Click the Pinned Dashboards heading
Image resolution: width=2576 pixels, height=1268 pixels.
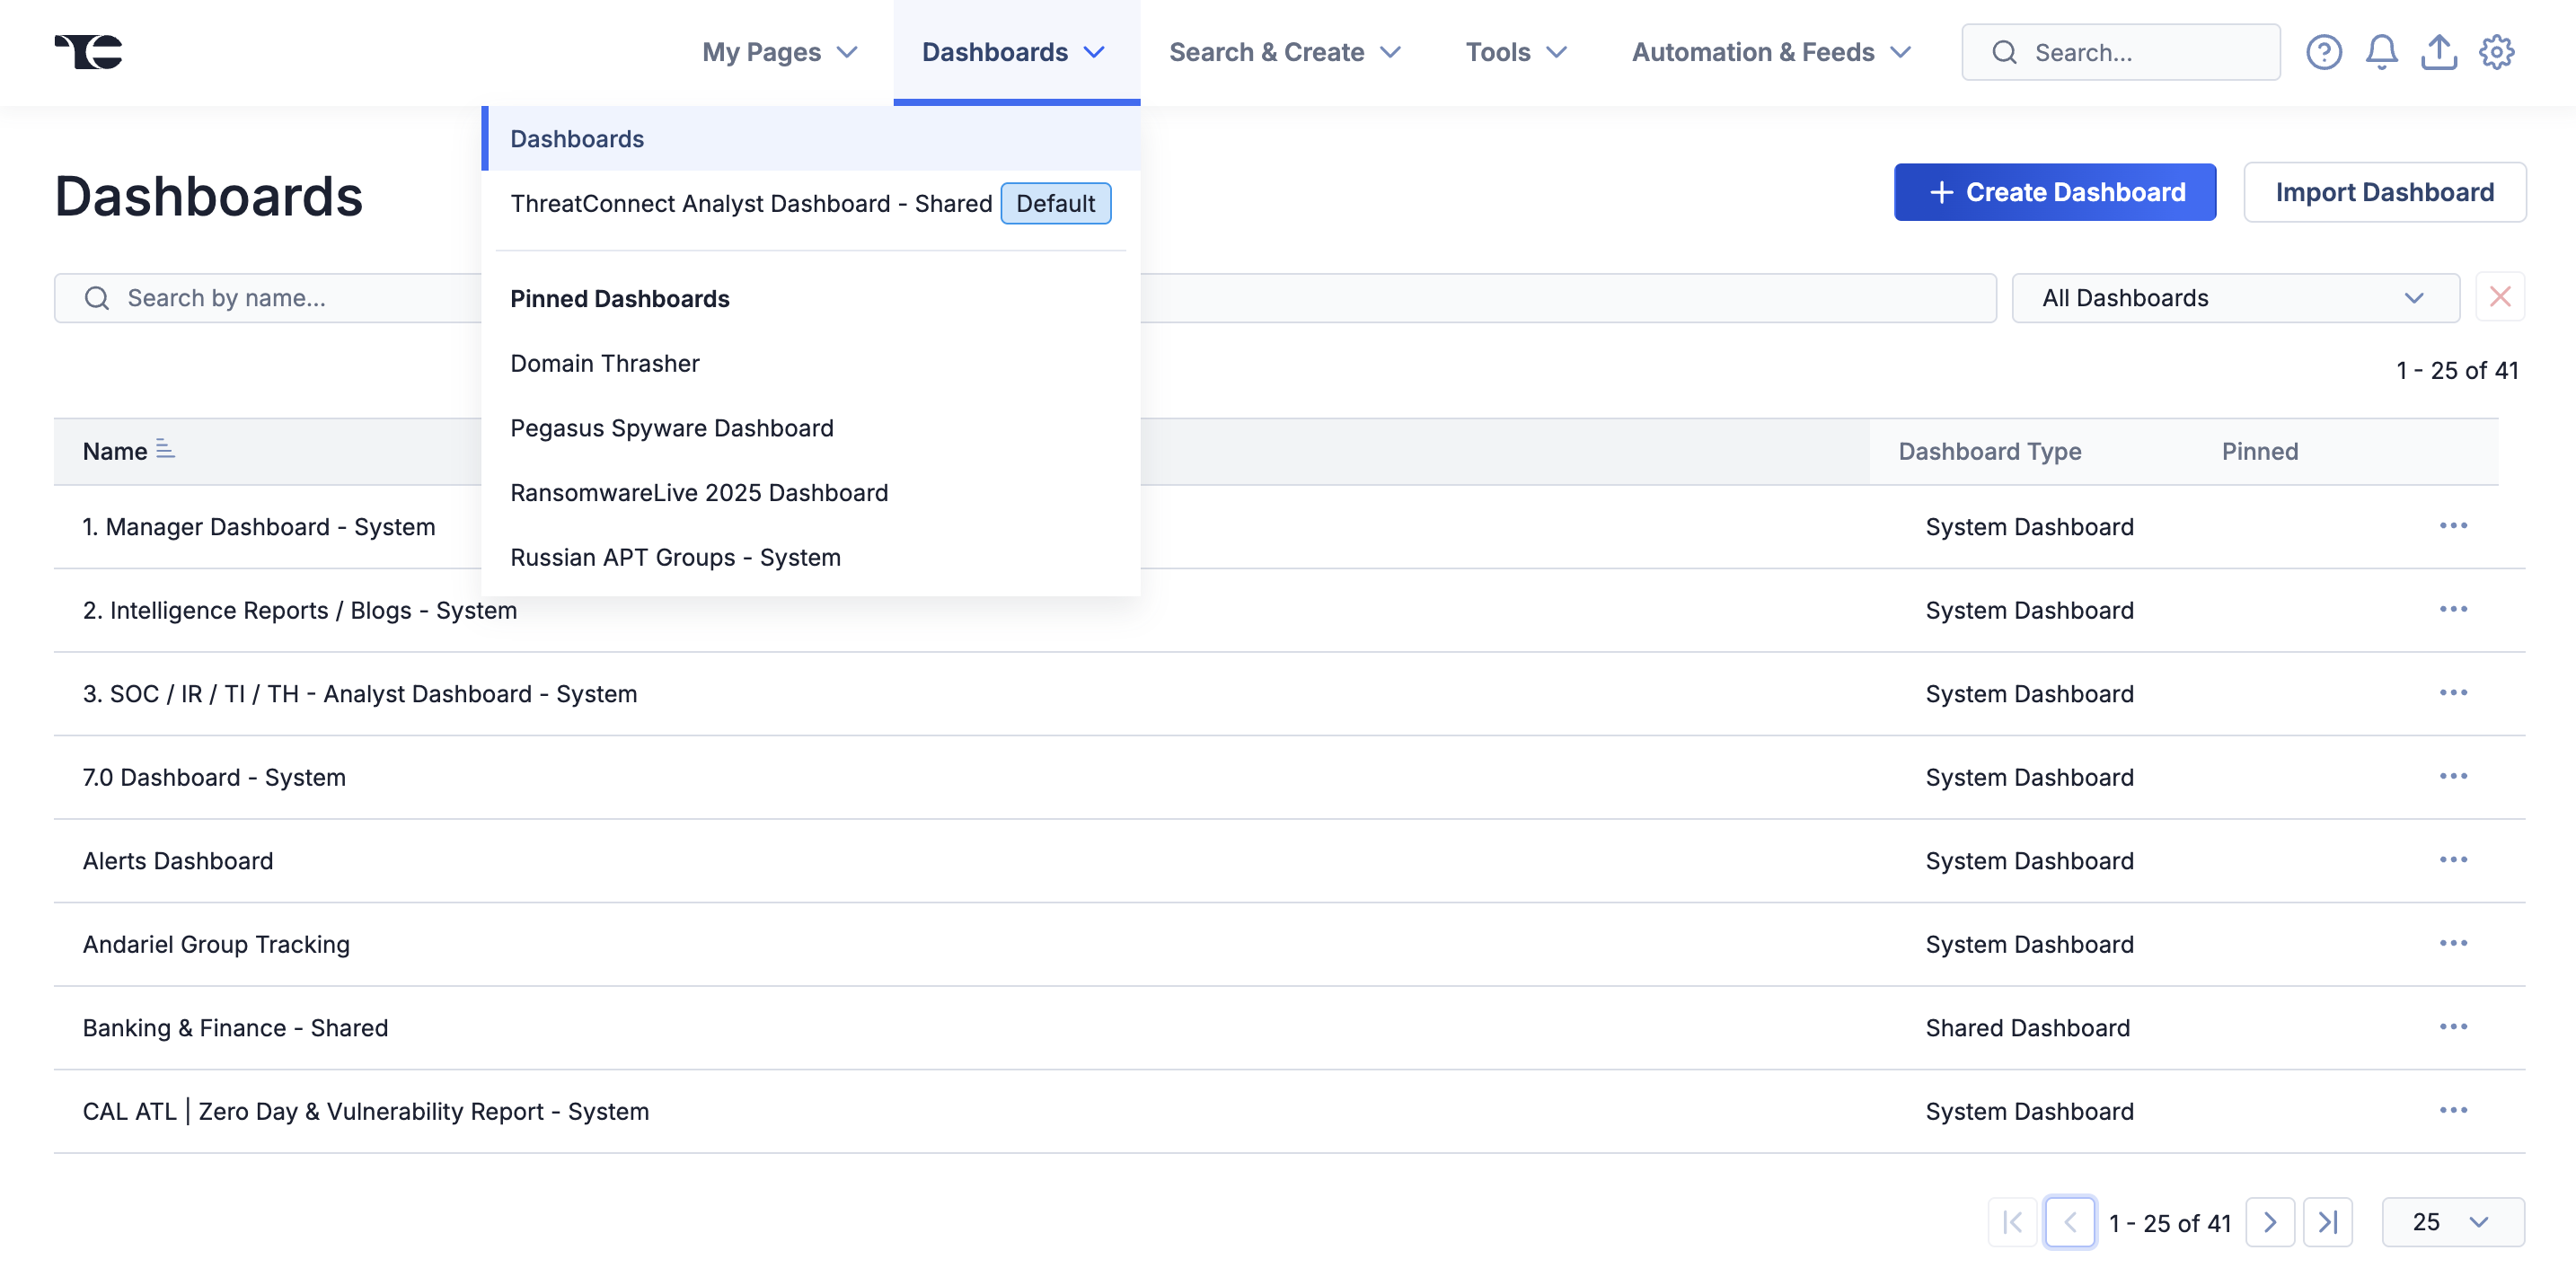620,299
